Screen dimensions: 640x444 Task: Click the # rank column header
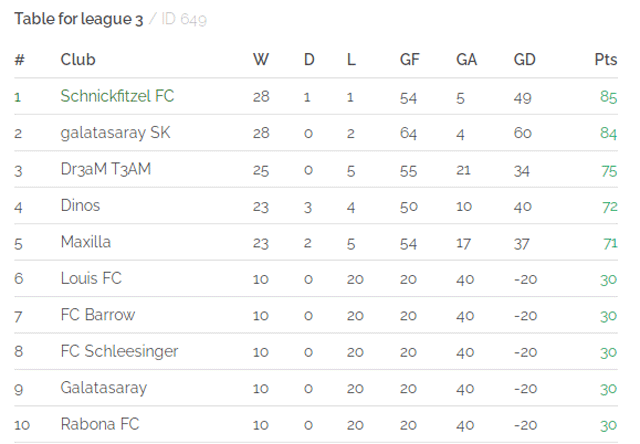pos(19,60)
